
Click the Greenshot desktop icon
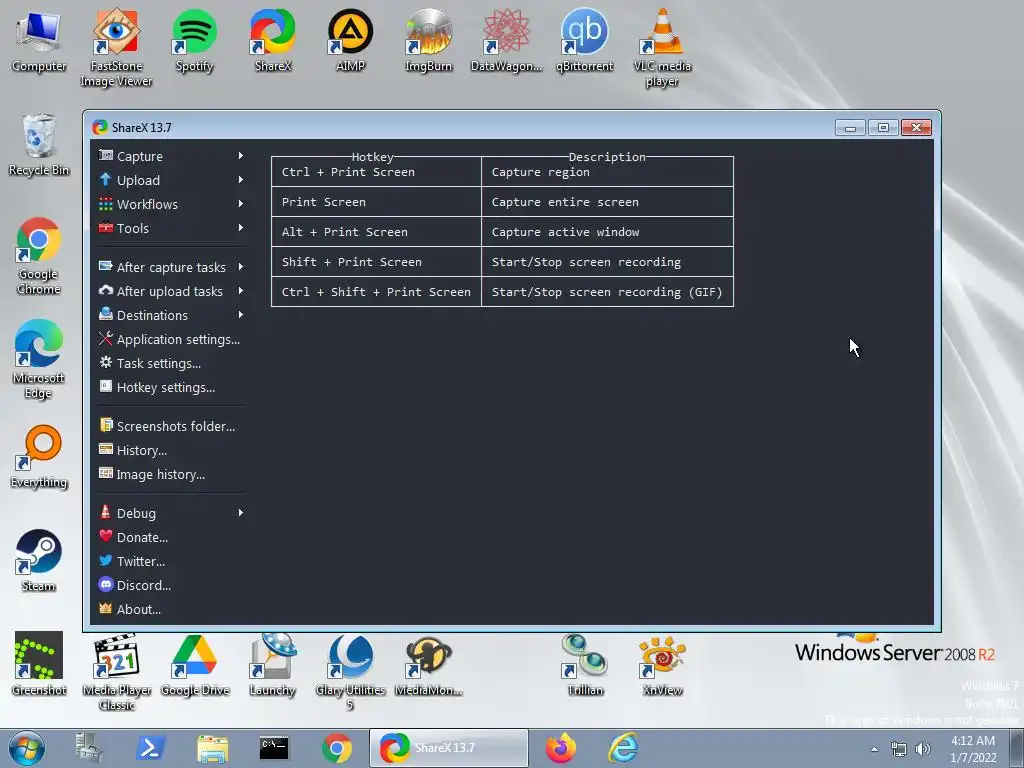pos(39,664)
